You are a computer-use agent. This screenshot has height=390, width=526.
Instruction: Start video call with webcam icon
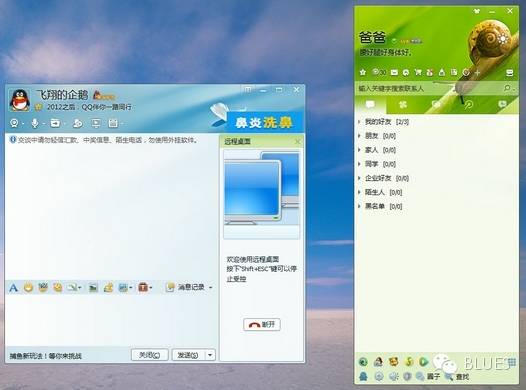tap(14, 123)
